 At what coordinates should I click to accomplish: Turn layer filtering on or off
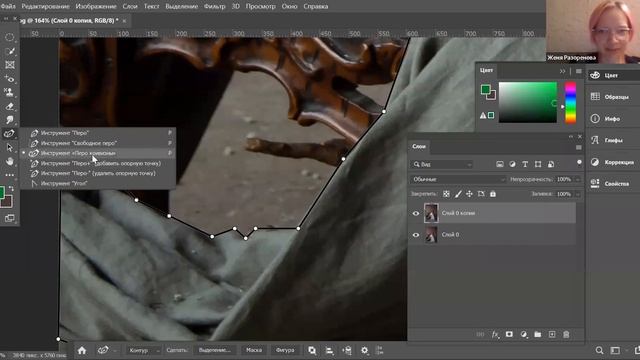pos(579,162)
